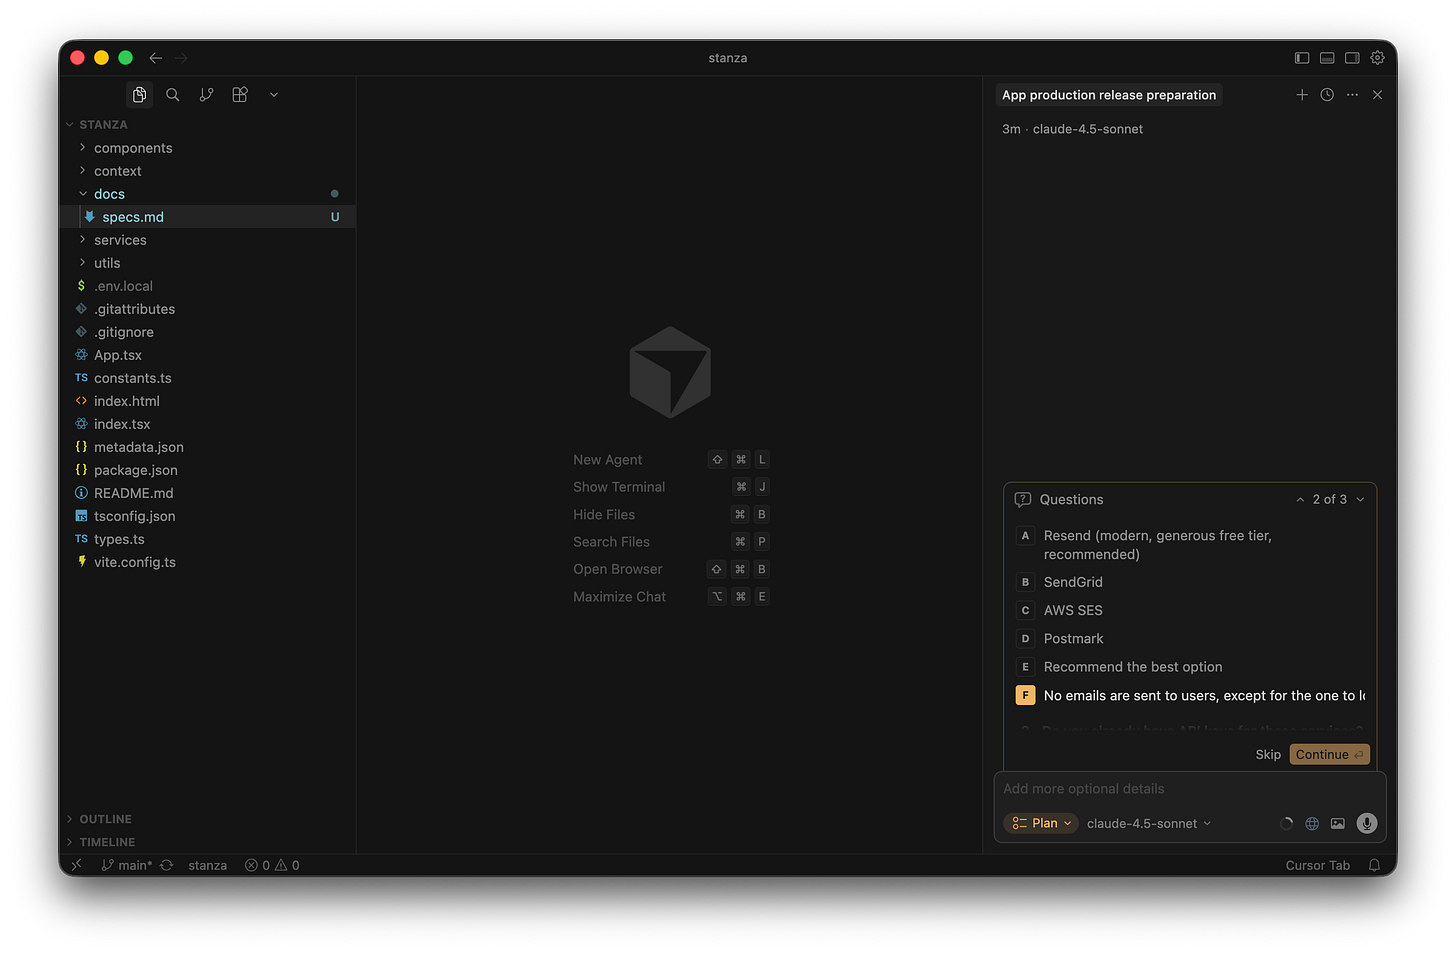Image resolution: width=1456 pixels, height=954 pixels.
Task: Enable web search with the globe icon
Action: [x=1312, y=823]
